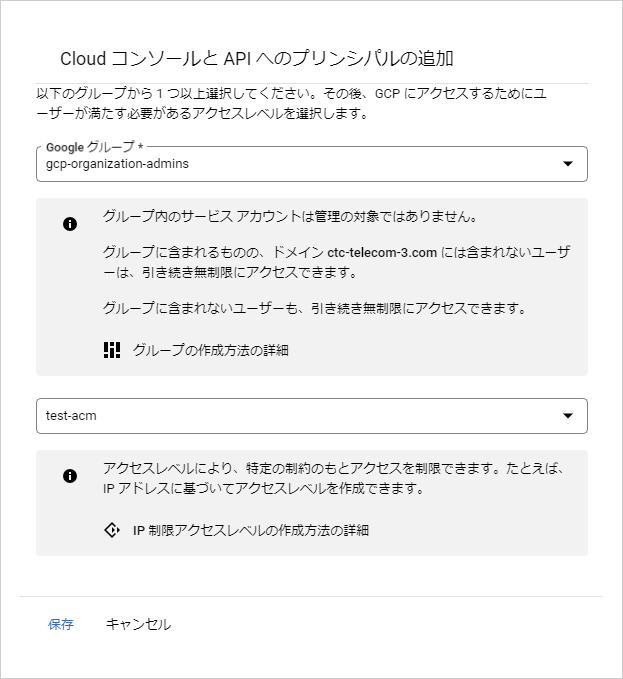Click the diamond icon by IP 制限アクセスレベル
The height and width of the screenshot is (679, 623).
(x=112, y=530)
